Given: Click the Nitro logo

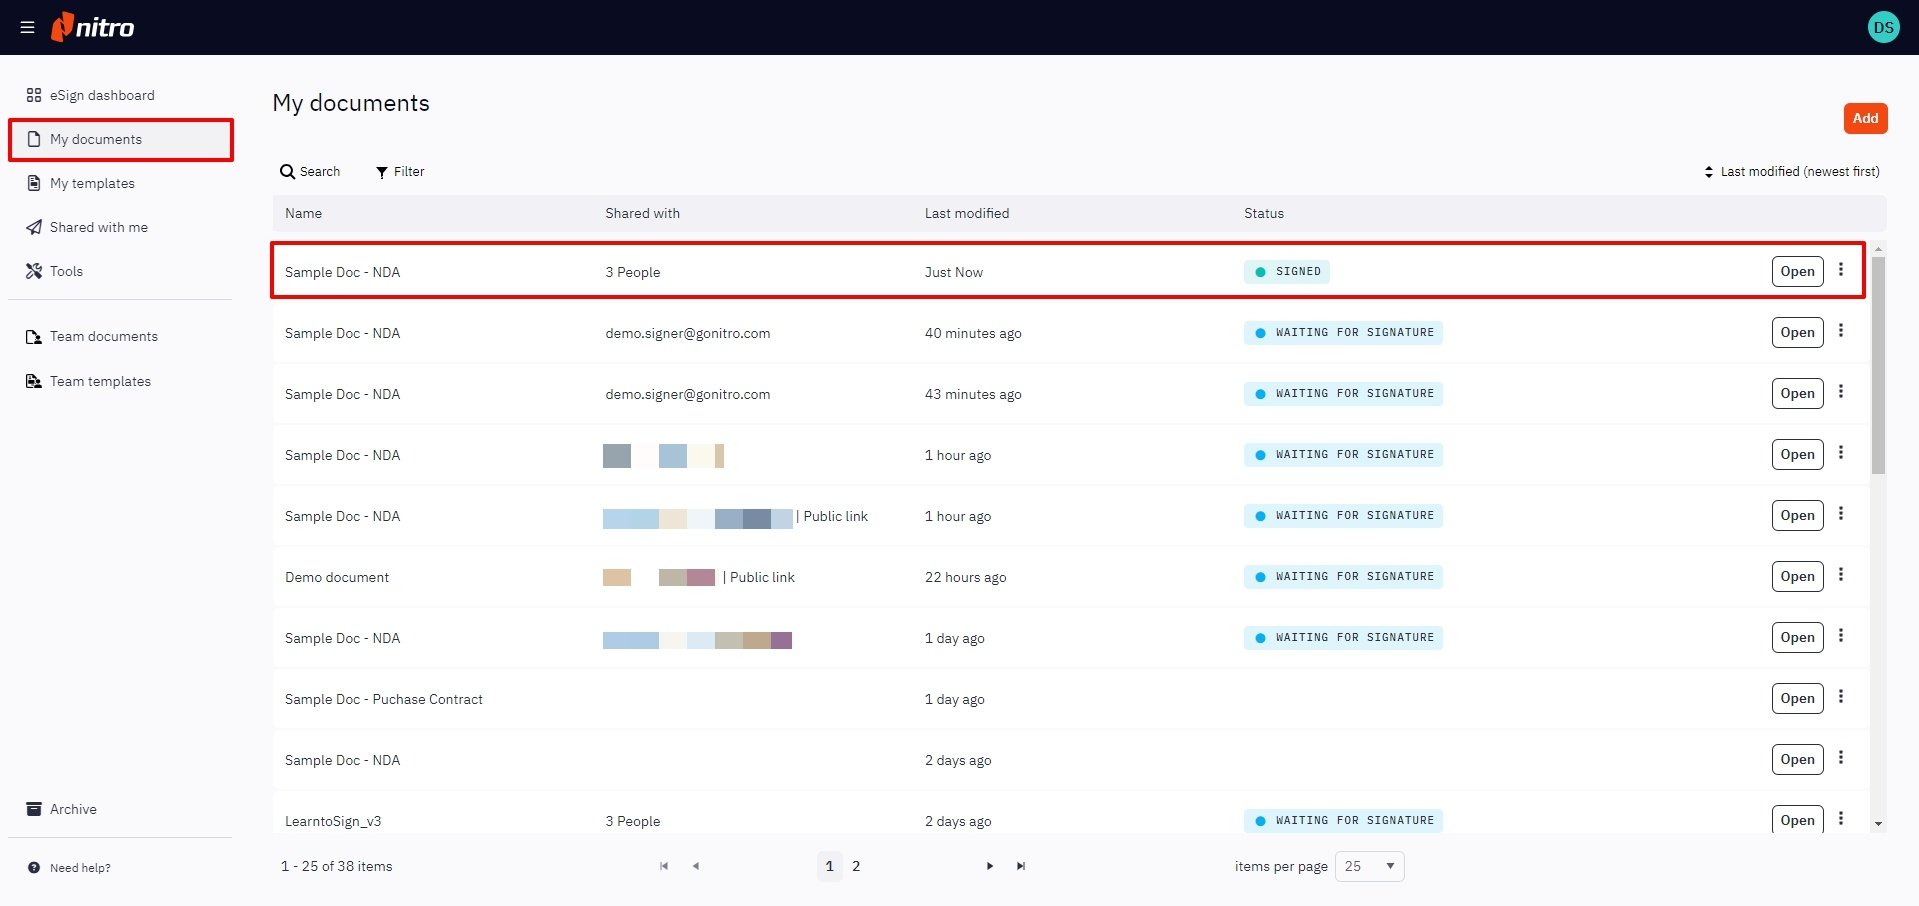Looking at the screenshot, I should (x=93, y=27).
